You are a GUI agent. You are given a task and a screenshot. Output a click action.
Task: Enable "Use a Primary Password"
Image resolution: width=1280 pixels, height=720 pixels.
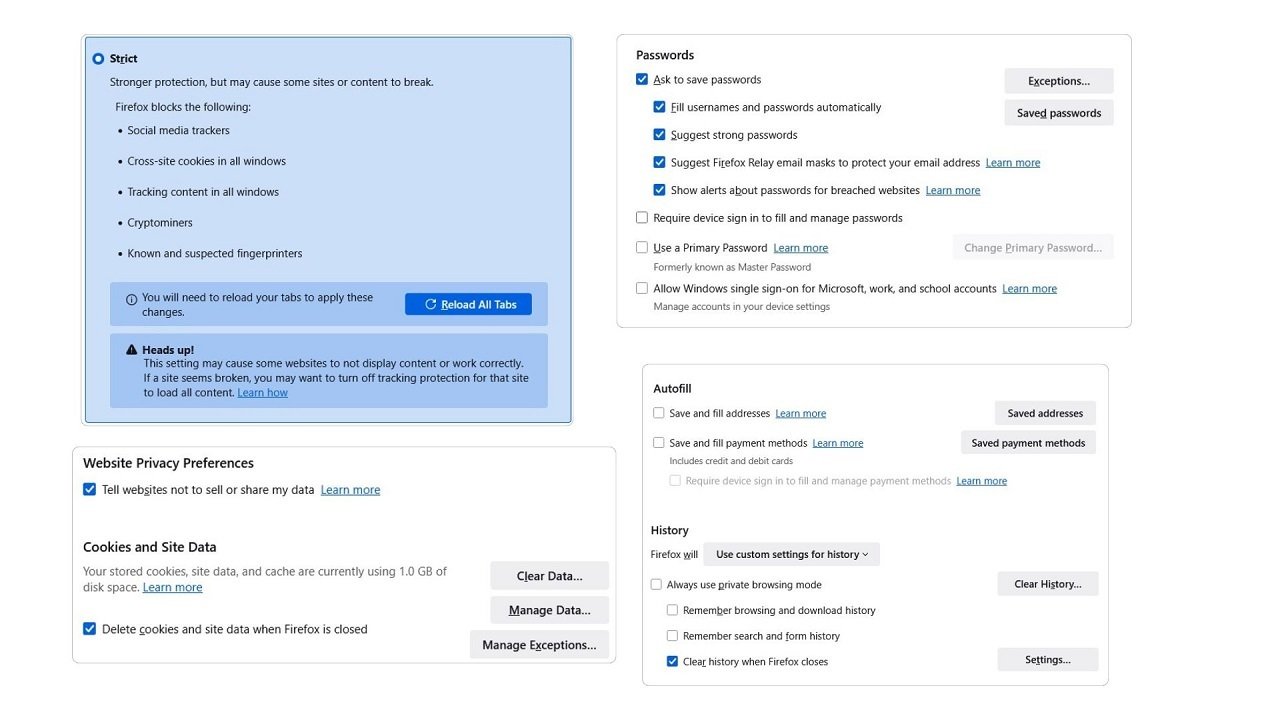641,247
